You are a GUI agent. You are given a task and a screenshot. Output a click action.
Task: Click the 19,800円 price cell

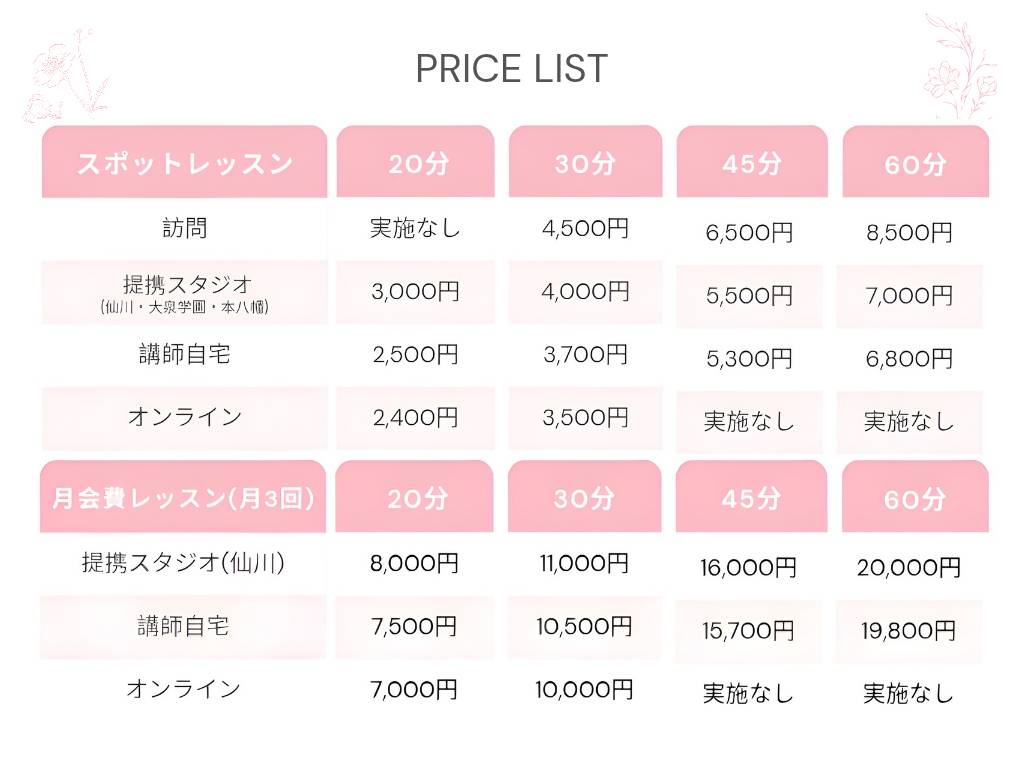(x=910, y=631)
